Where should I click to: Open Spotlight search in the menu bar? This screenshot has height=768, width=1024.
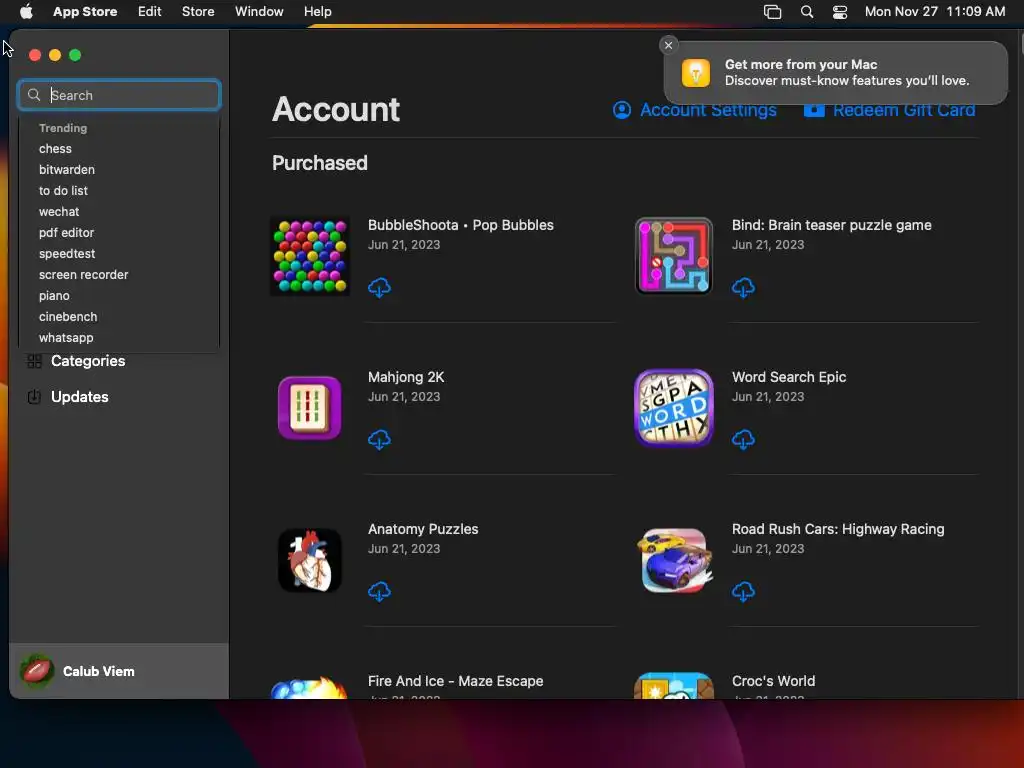click(807, 12)
